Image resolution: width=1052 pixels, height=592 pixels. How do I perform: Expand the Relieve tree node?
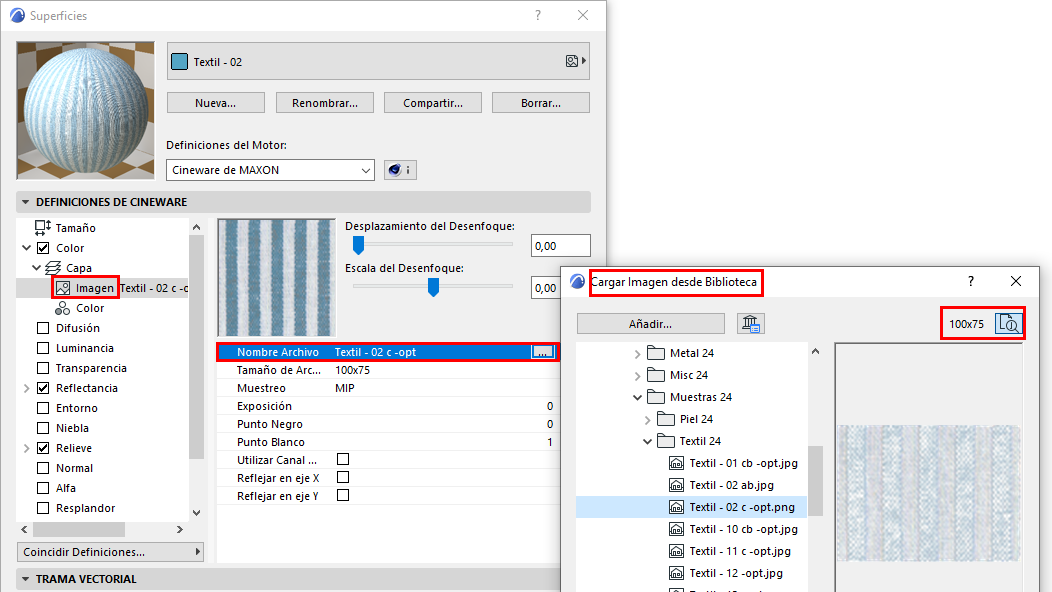click(x=27, y=448)
